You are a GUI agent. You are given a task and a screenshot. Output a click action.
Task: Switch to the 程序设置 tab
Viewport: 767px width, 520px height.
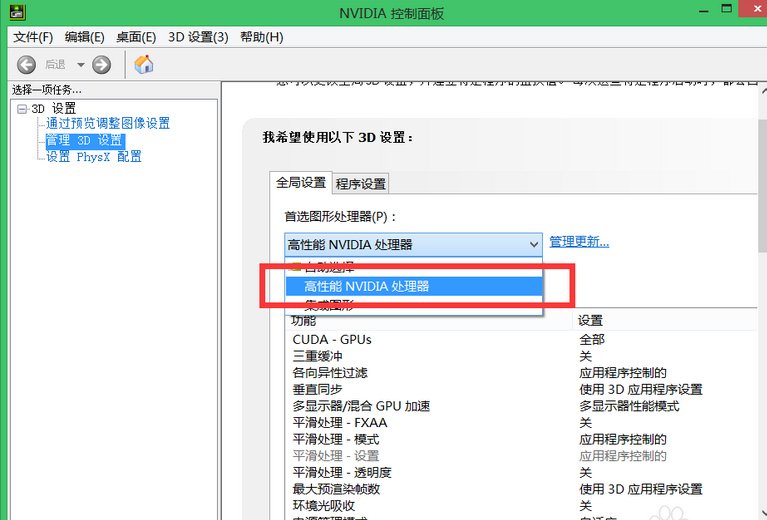pos(361,184)
